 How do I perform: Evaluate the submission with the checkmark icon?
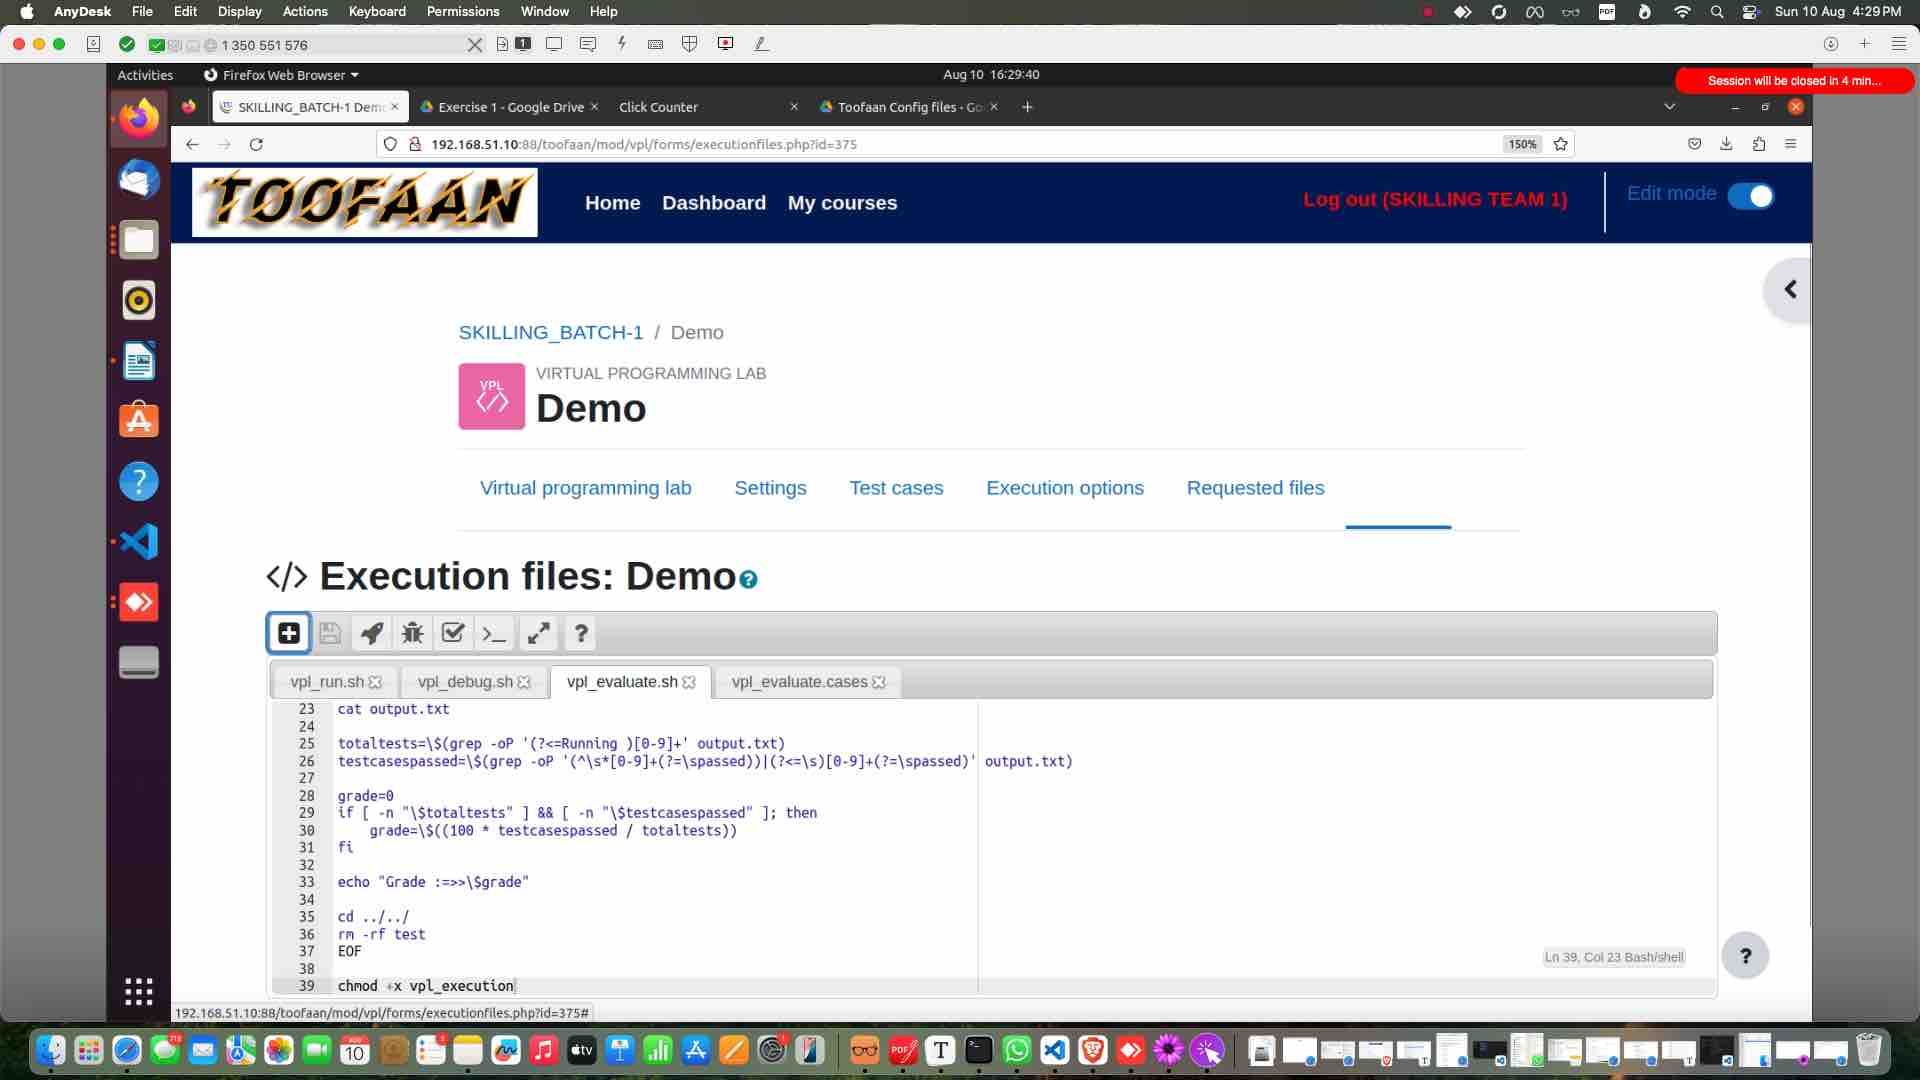pyautogui.click(x=453, y=633)
